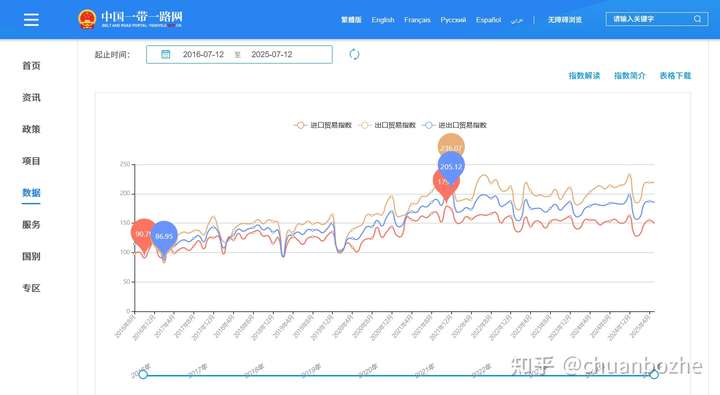Open the hamburger menu icon
The height and width of the screenshot is (395, 720).
click(x=31, y=19)
